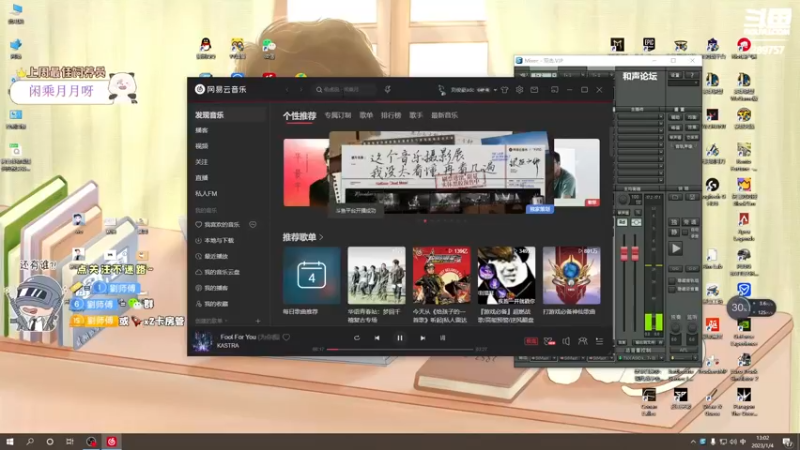Open the red soldier playlist cover
The height and width of the screenshot is (450, 800).
[441, 276]
